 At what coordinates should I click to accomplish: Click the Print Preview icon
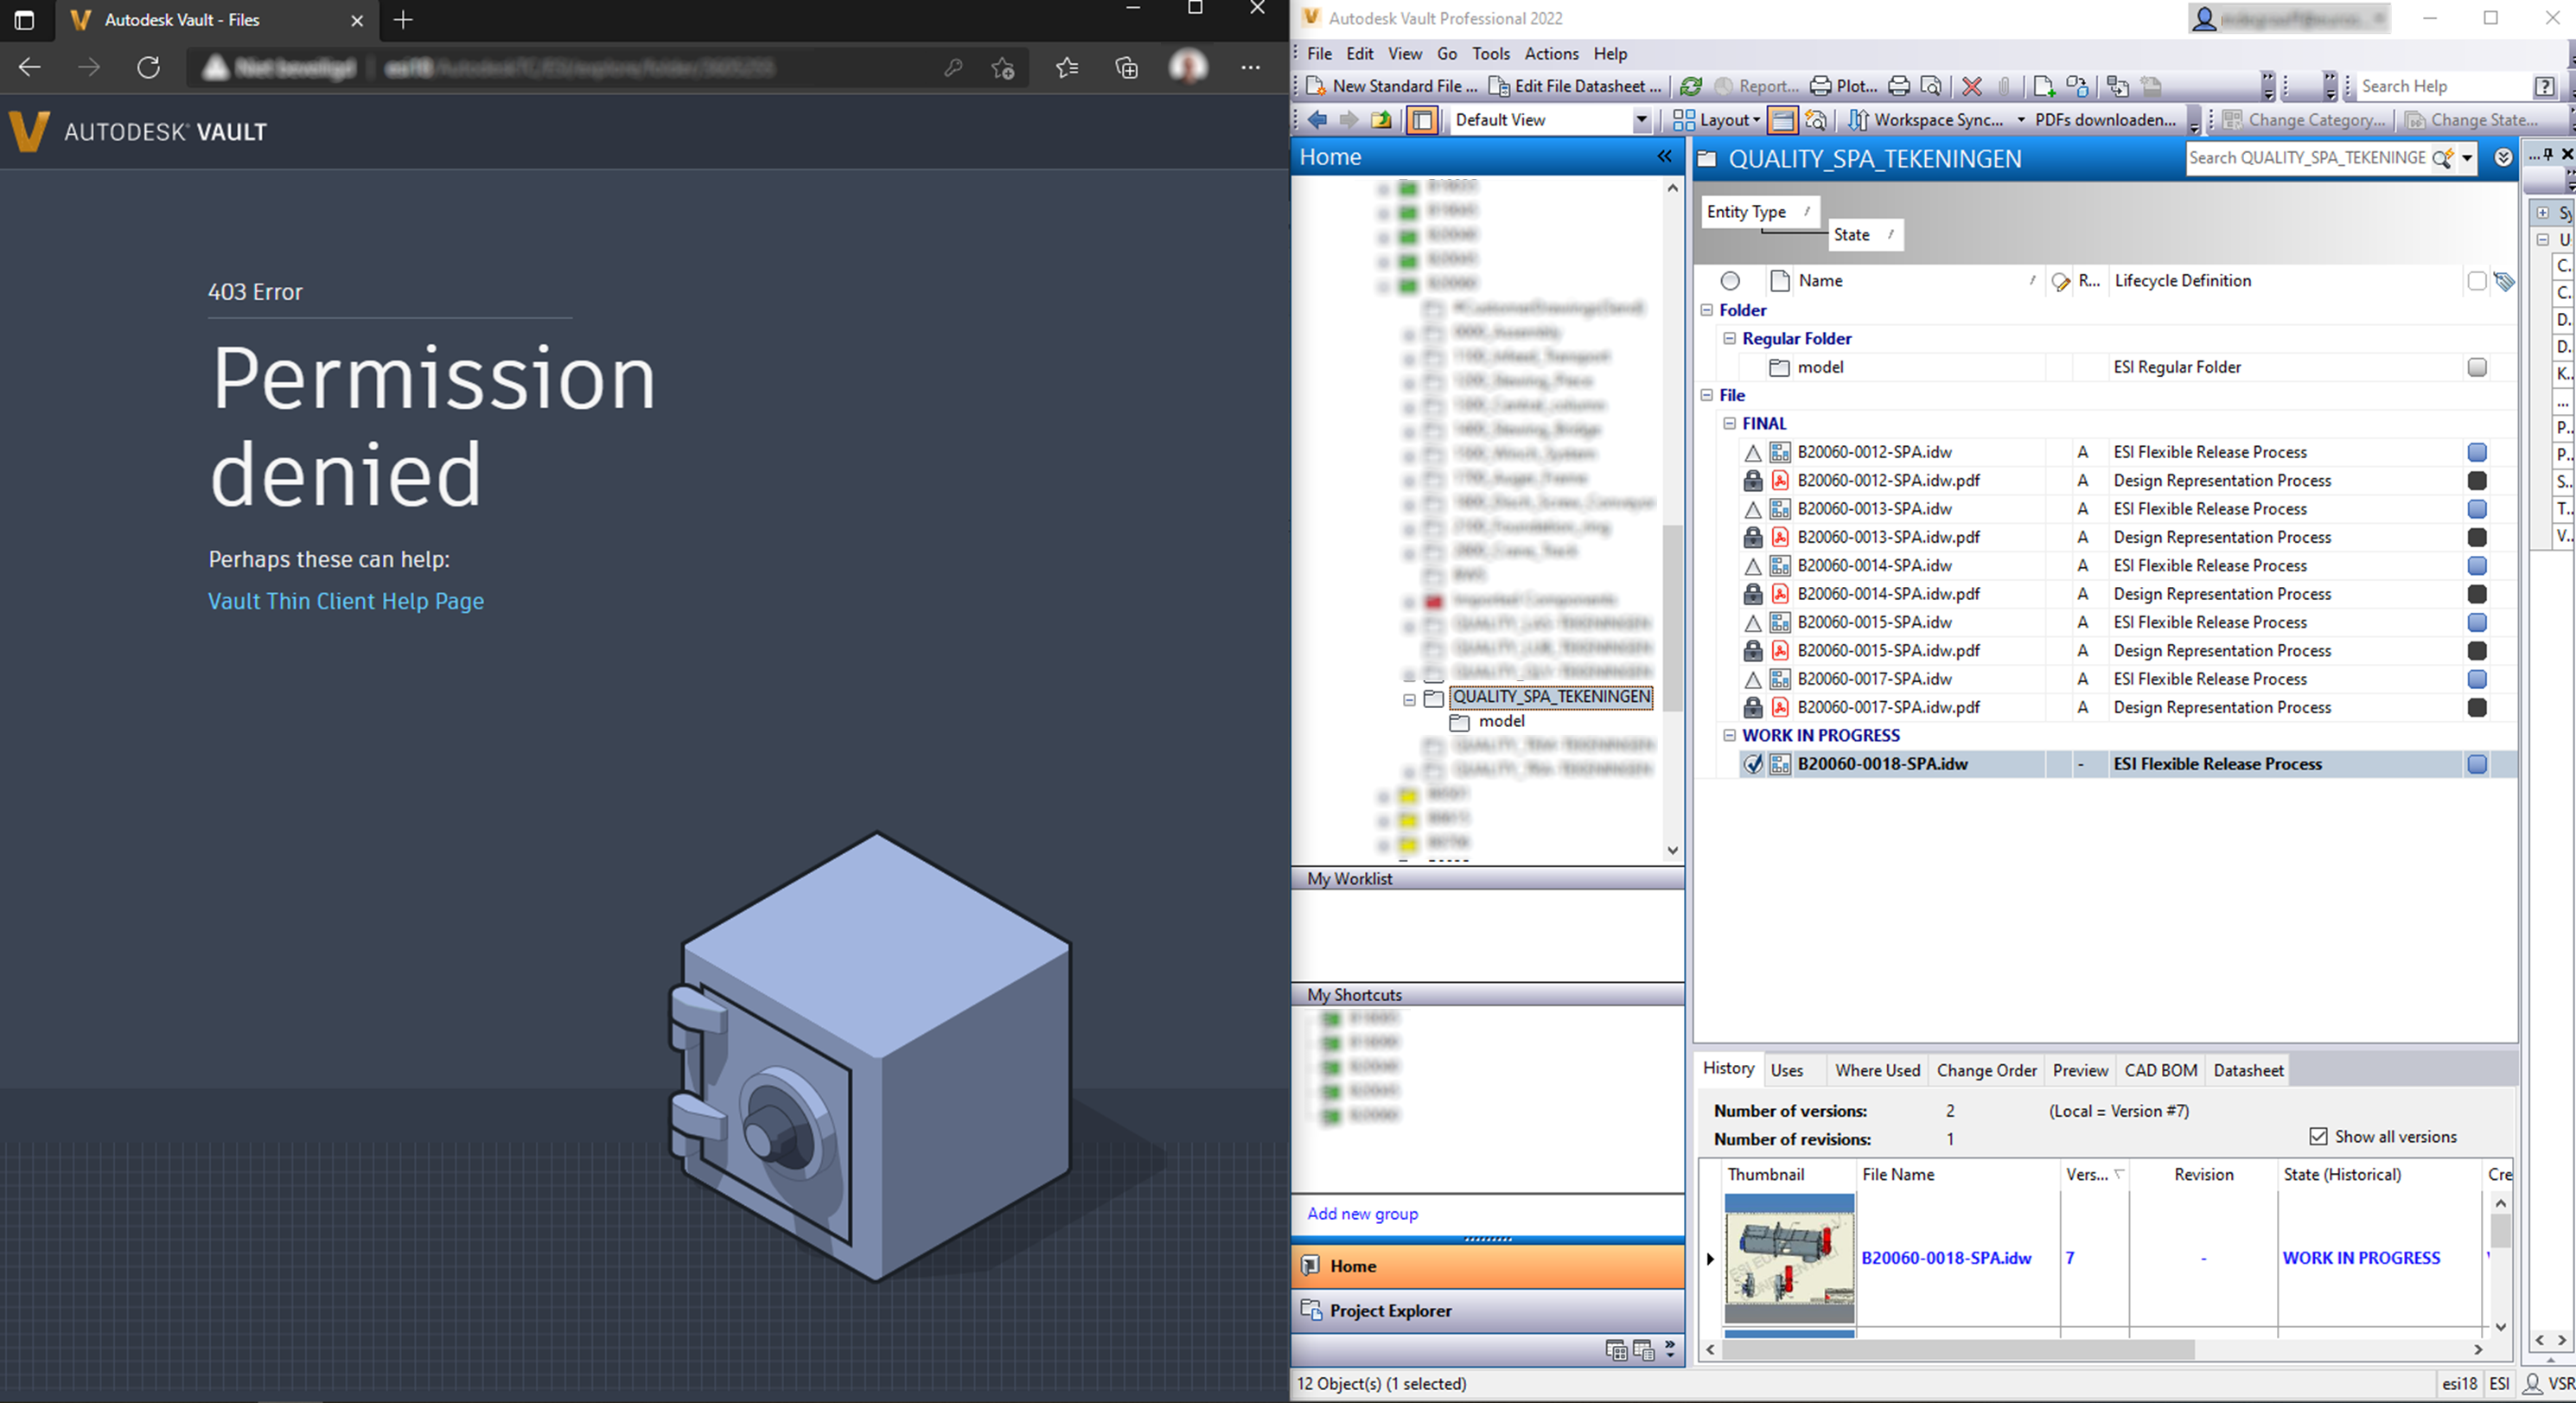click(x=1932, y=86)
